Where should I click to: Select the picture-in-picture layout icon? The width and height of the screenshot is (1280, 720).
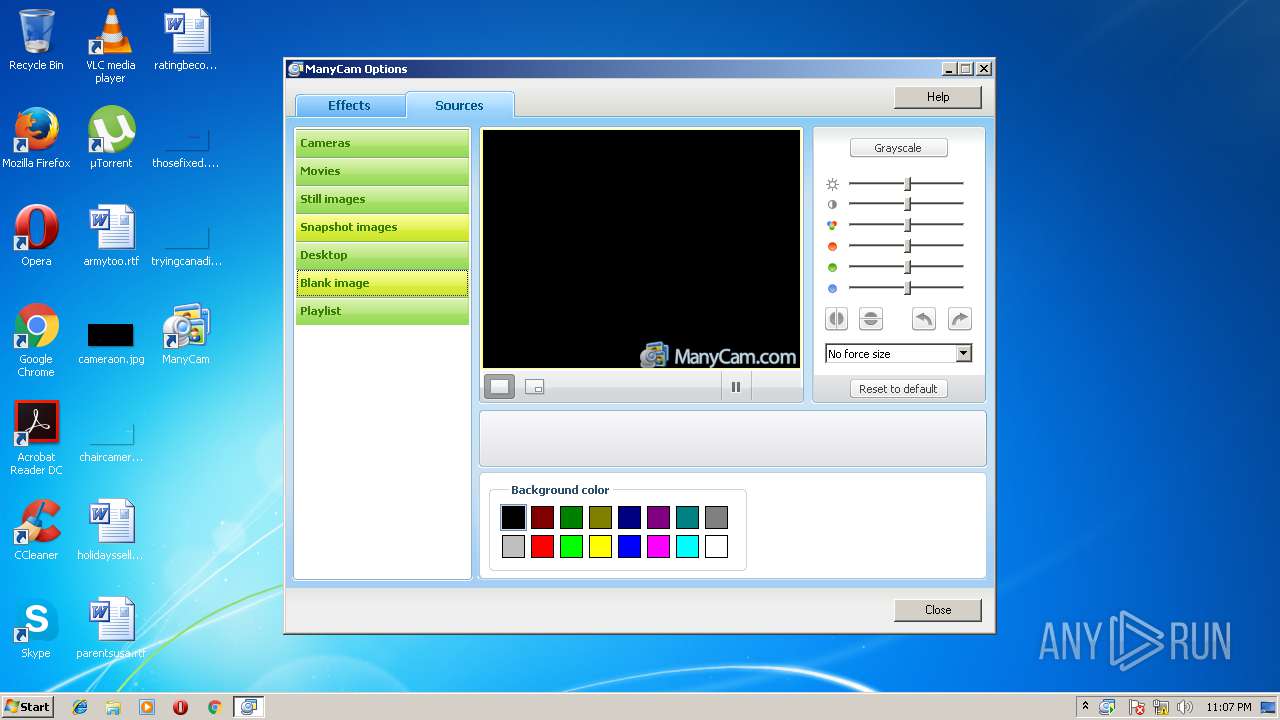tap(535, 387)
